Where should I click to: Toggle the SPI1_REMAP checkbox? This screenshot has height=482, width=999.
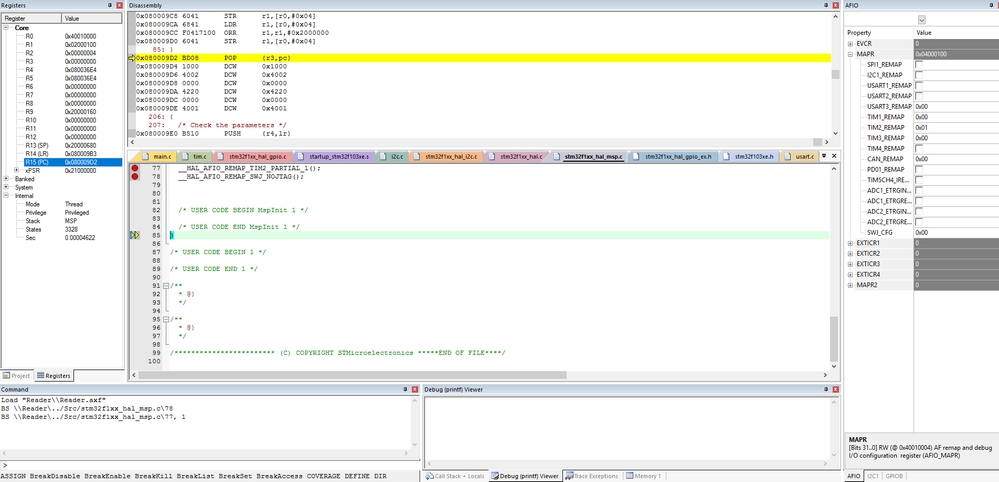click(919, 64)
